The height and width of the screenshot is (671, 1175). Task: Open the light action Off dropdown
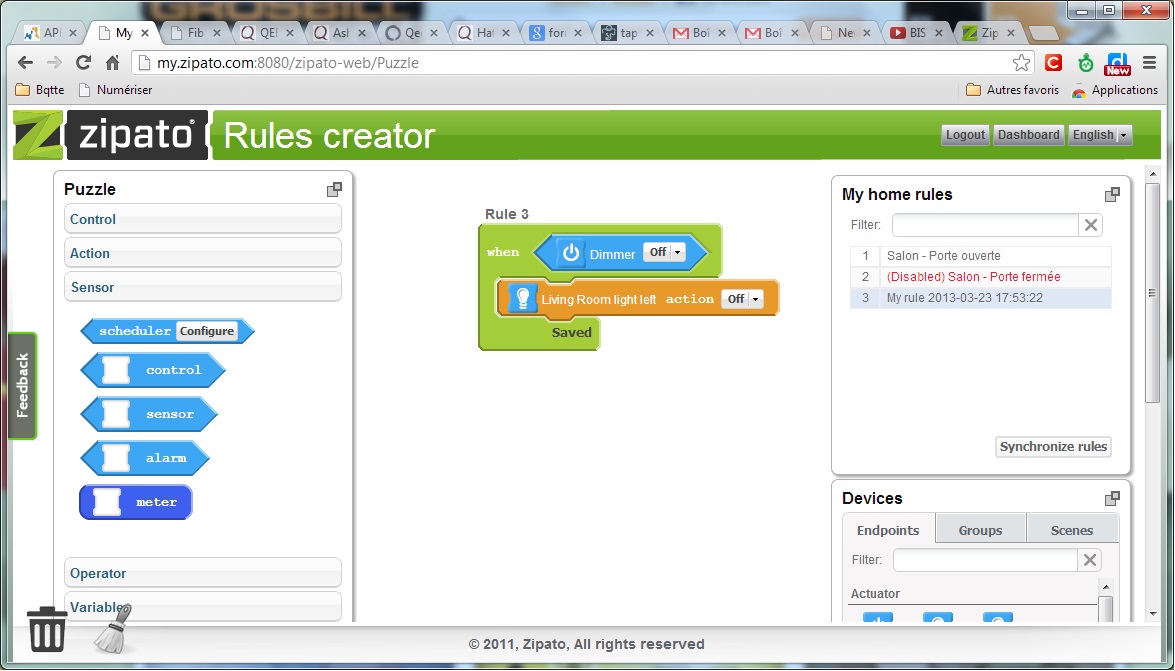743,299
